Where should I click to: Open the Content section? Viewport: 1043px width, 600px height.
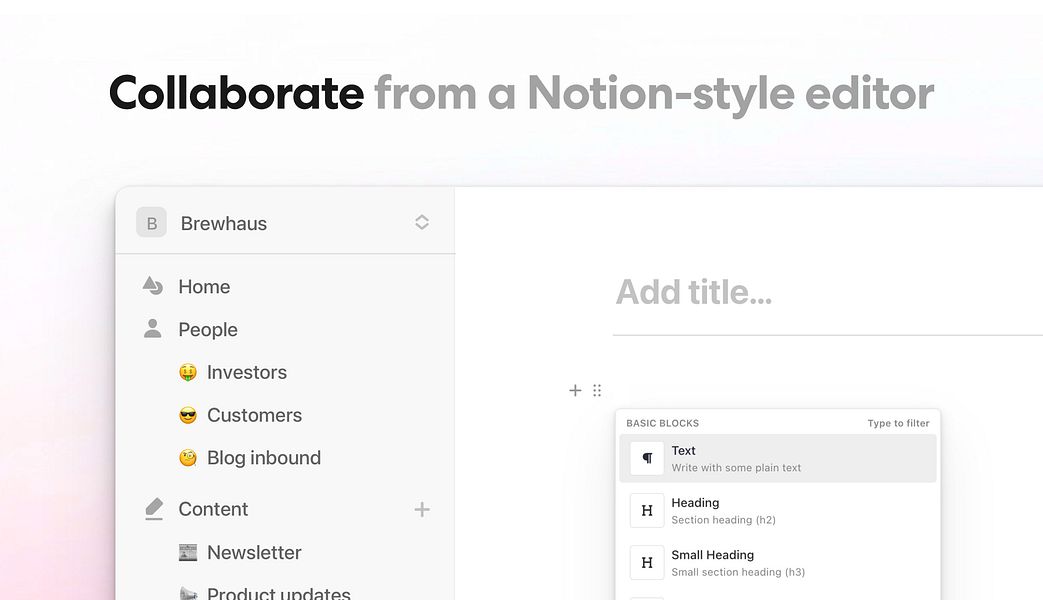click(213, 509)
